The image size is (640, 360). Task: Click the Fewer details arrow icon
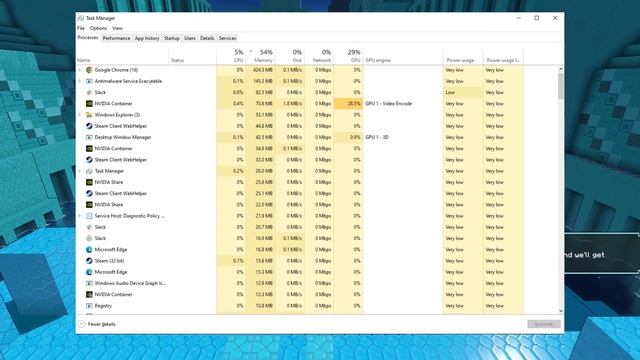(x=81, y=324)
